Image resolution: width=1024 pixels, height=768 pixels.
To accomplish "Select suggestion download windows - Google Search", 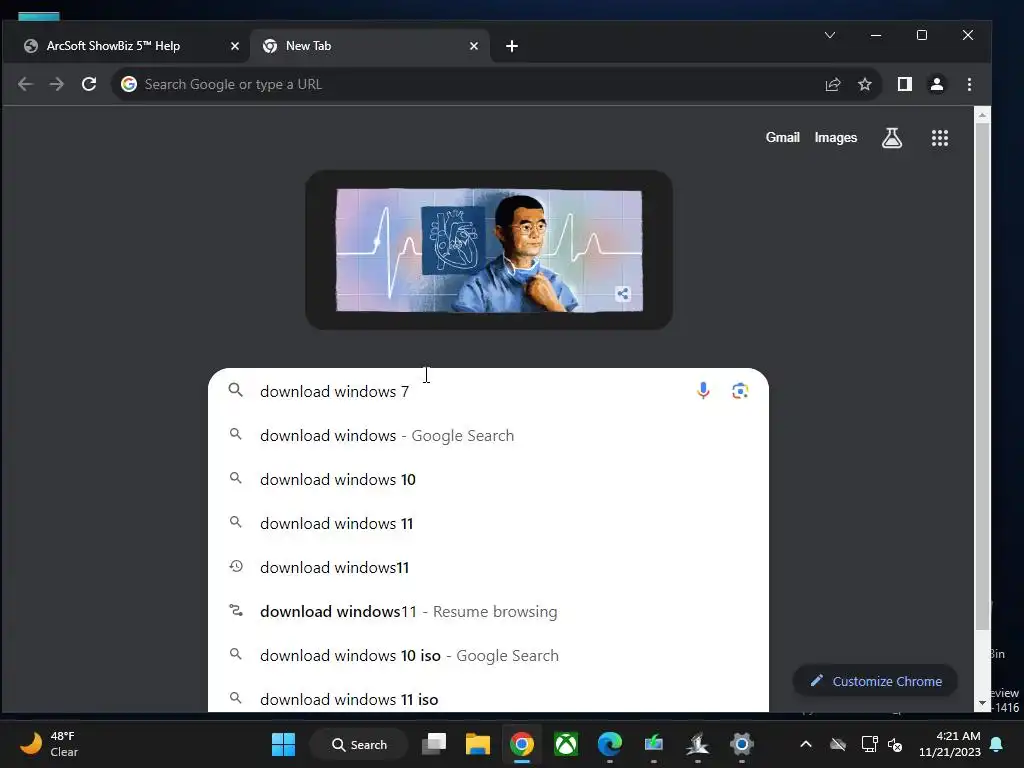I will pyautogui.click(x=488, y=436).
